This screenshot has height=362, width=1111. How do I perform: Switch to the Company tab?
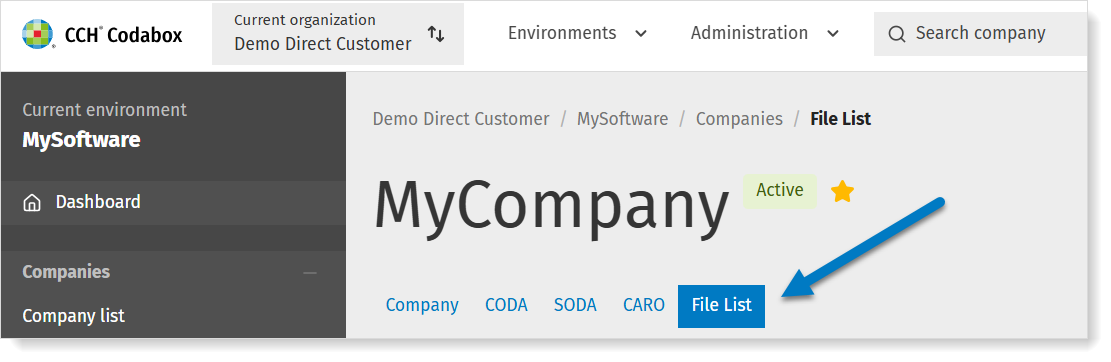coord(422,305)
